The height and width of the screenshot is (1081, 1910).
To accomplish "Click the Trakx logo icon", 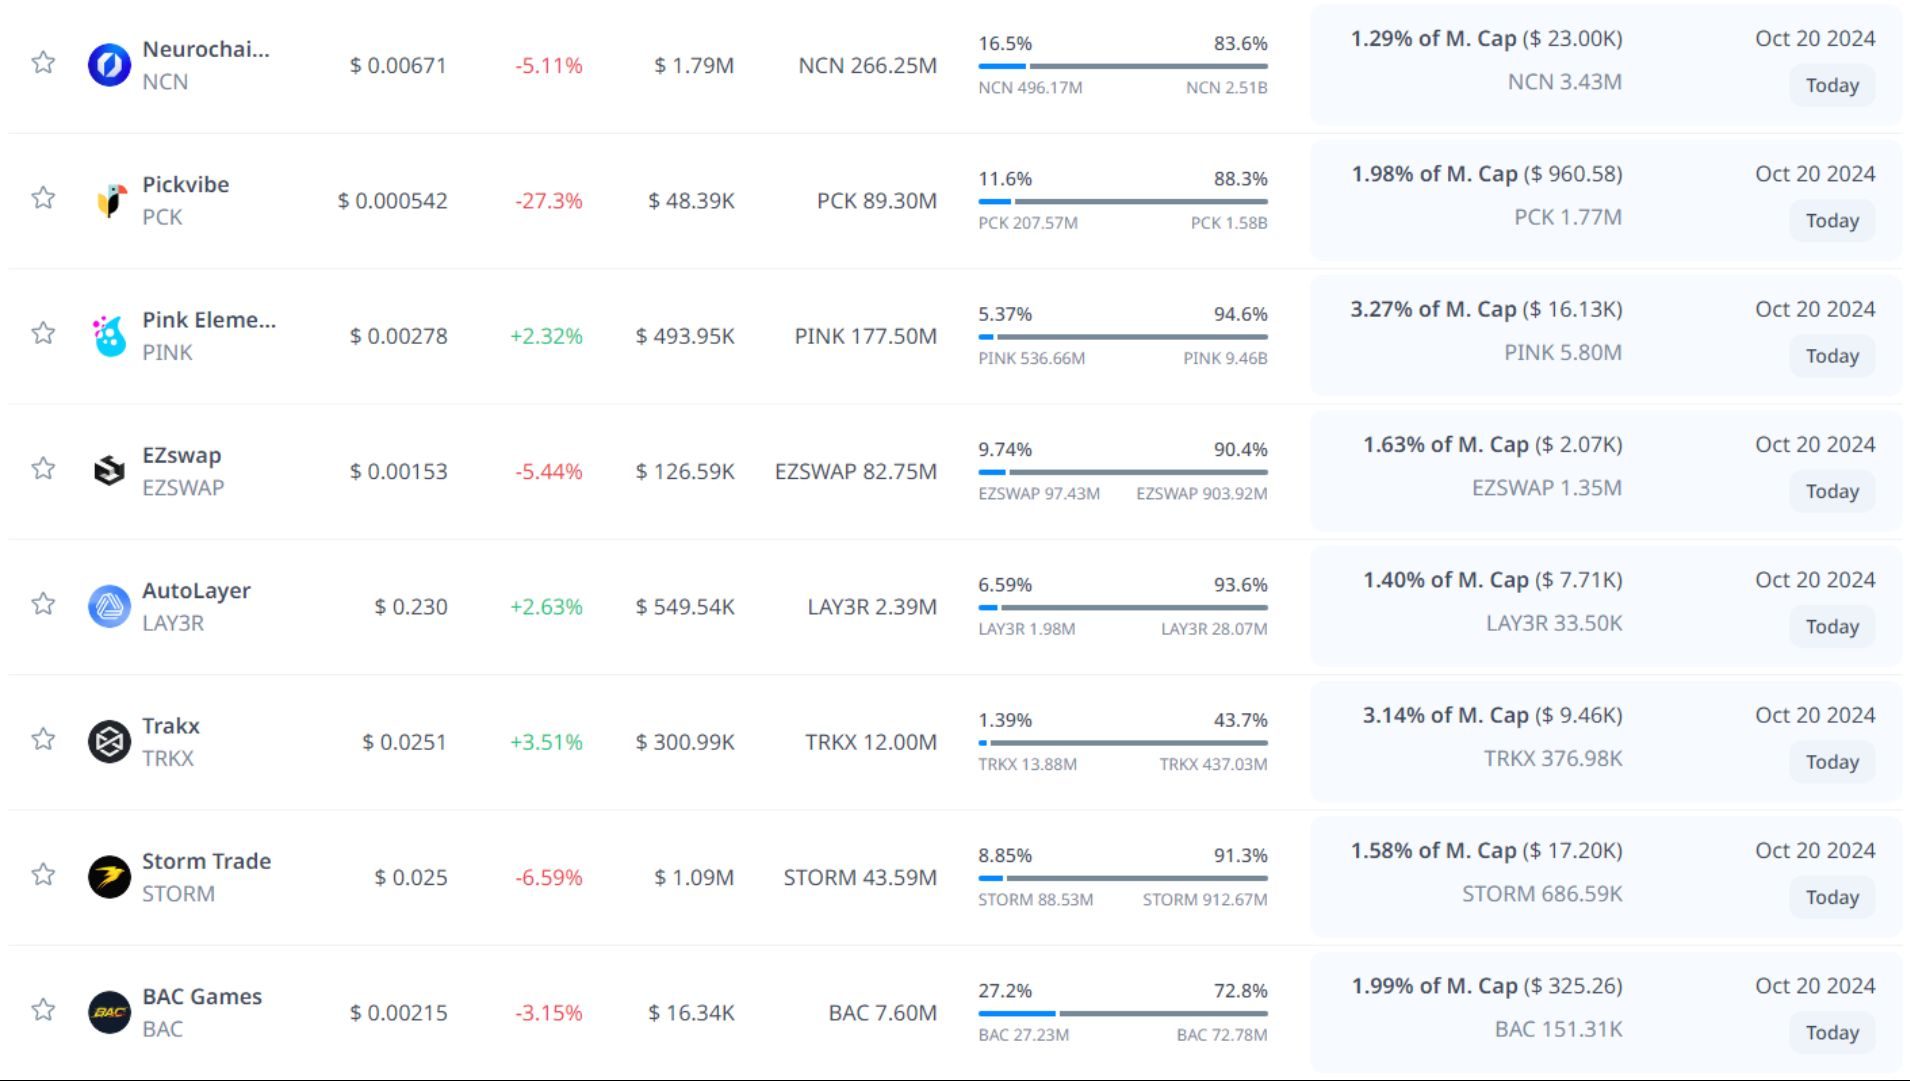I will pos(109,742).
